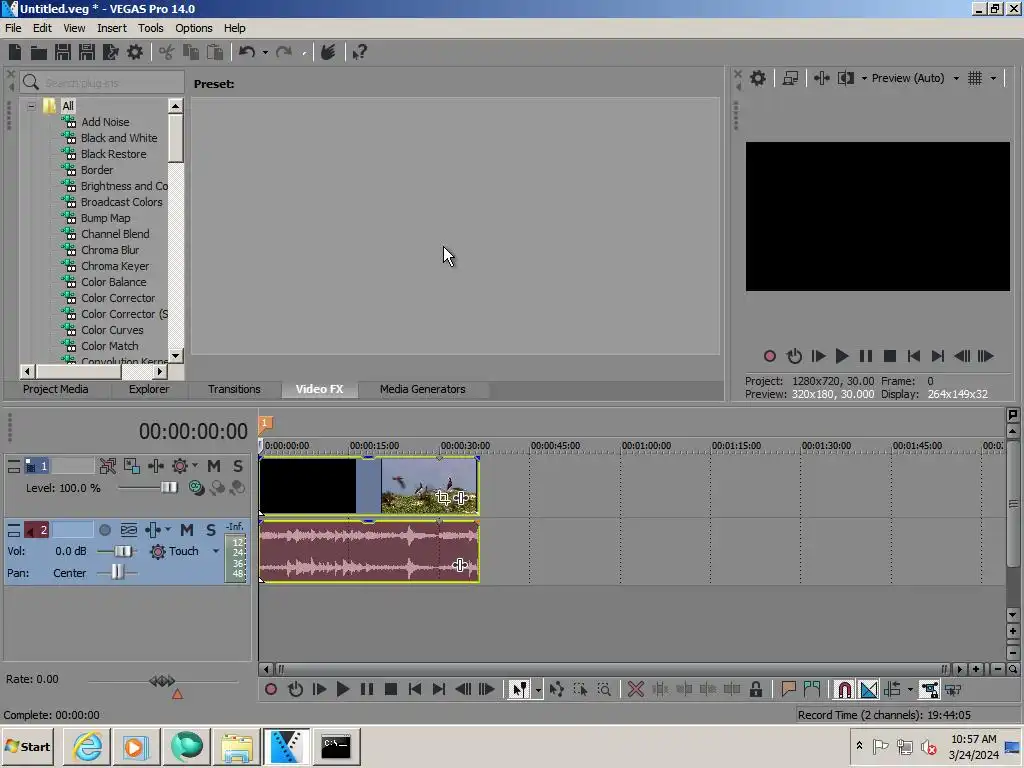Insert region with the region icon
Screen dimensions: 1024x768
pos(812,689)
